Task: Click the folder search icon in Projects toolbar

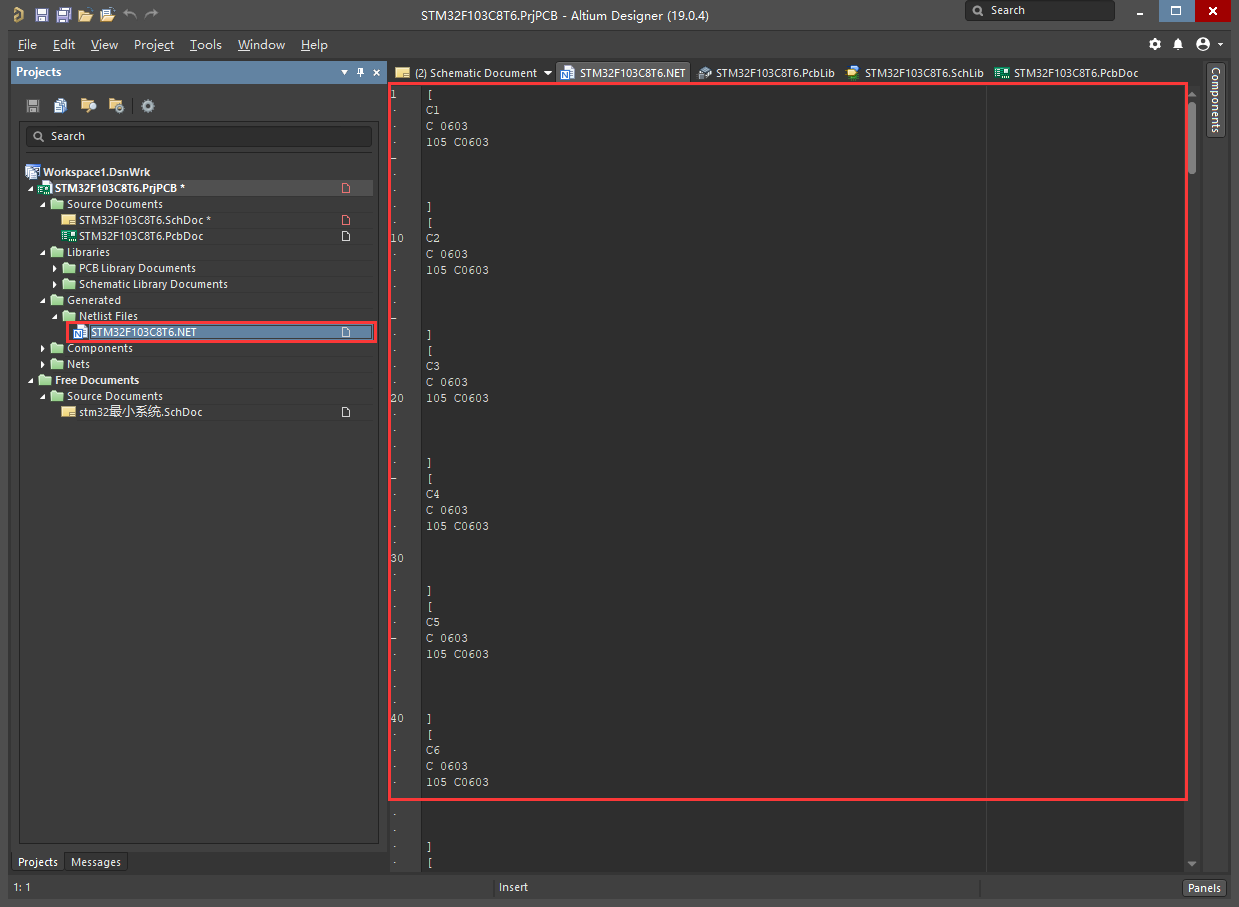Action: tap(88, 106)
